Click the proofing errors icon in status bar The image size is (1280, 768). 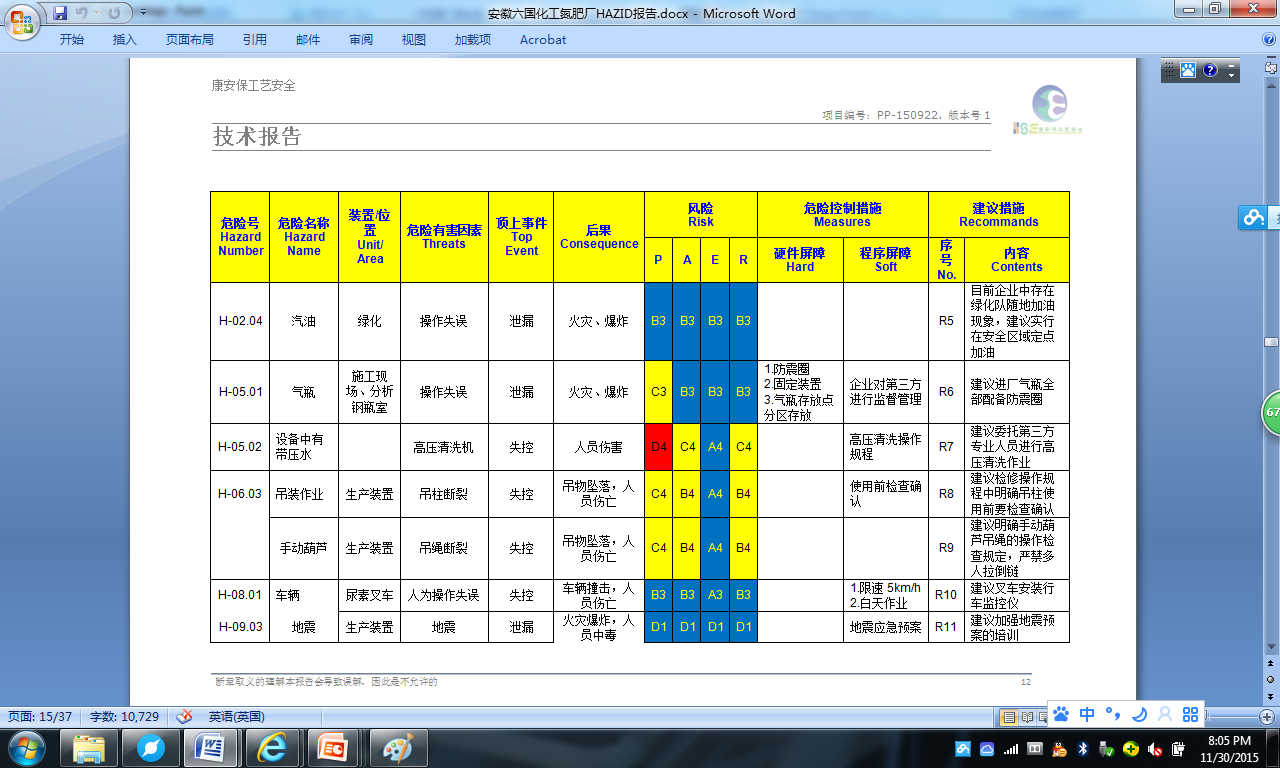[184, 716]
